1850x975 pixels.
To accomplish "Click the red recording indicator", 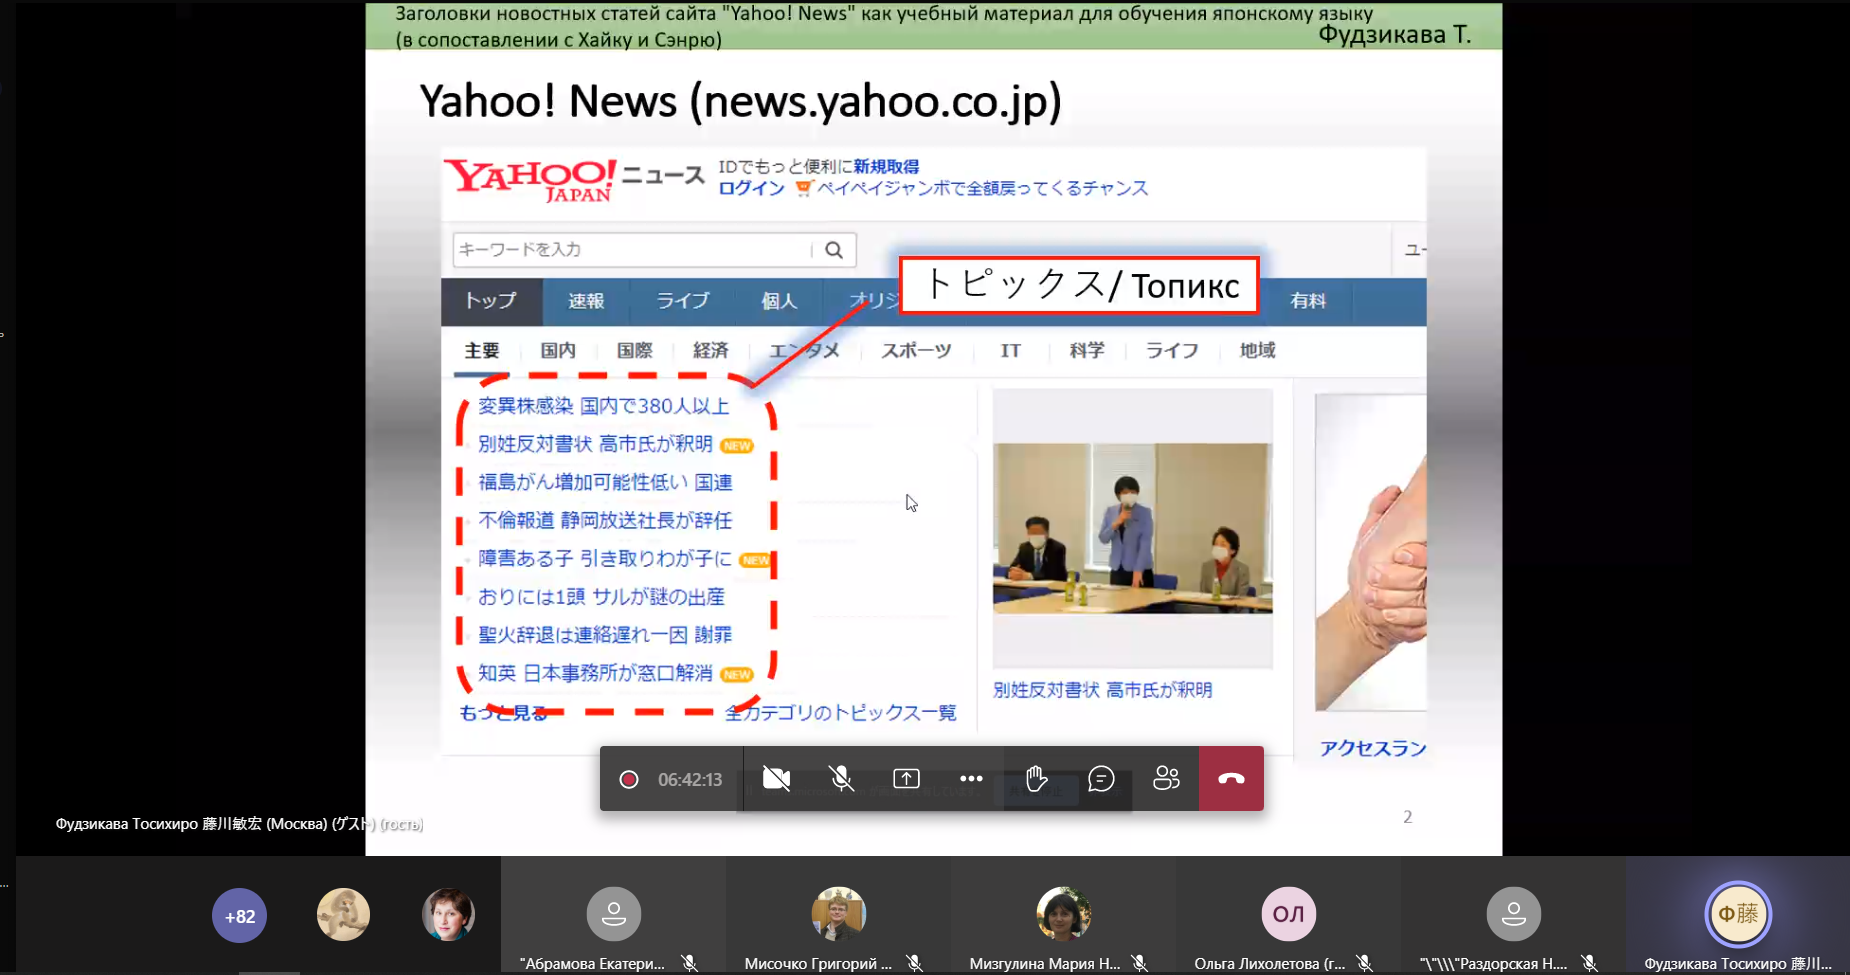I will click(629, 779).
